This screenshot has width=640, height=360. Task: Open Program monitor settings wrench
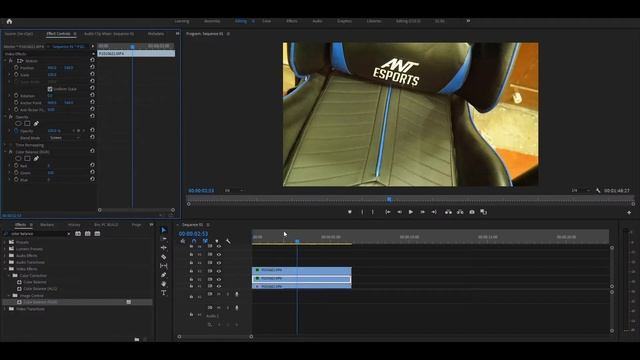pyautogui.click(x=598, y=191)
